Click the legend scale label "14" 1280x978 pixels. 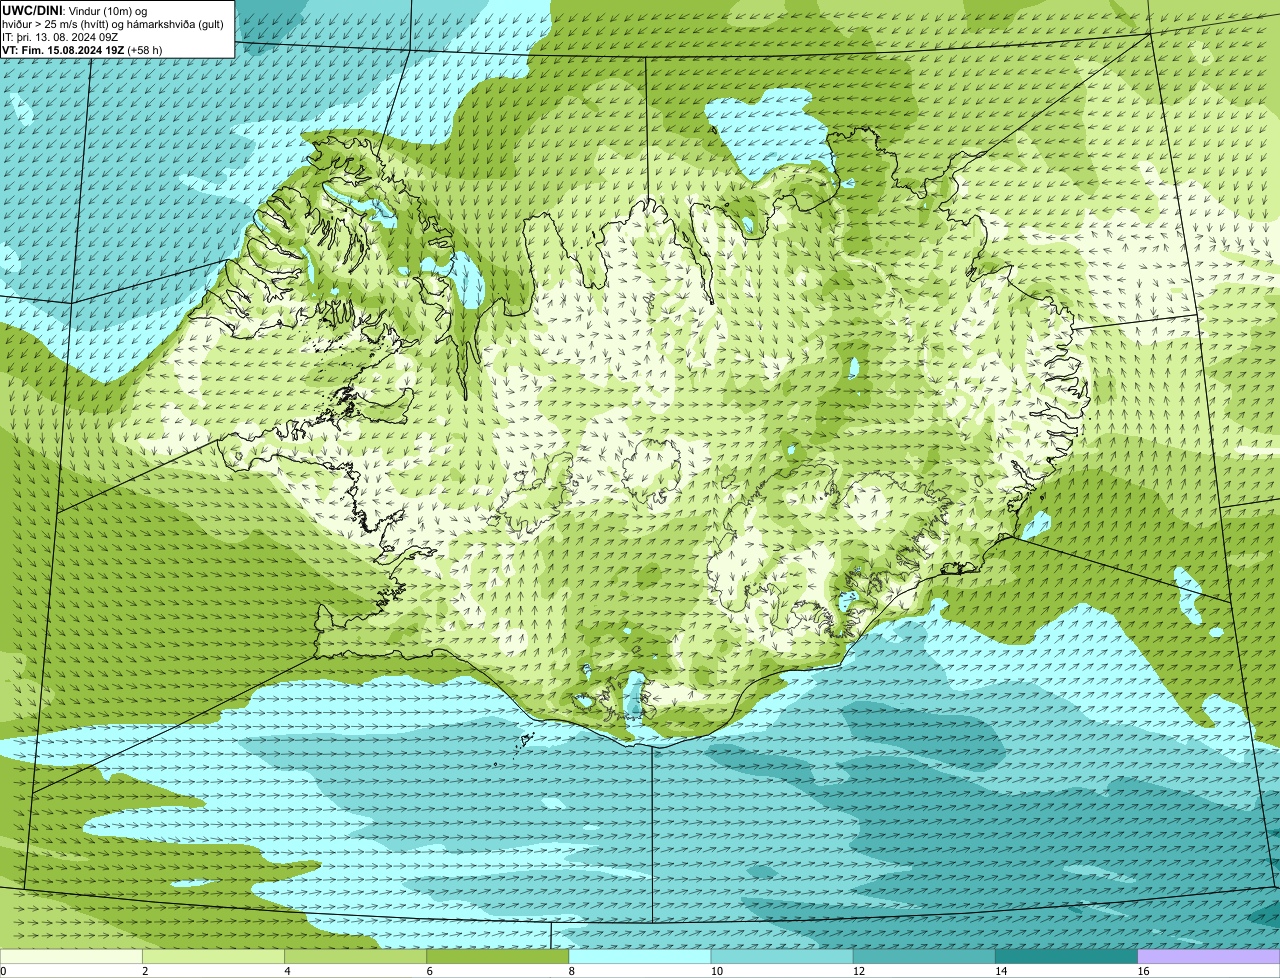pos(1000,971)
